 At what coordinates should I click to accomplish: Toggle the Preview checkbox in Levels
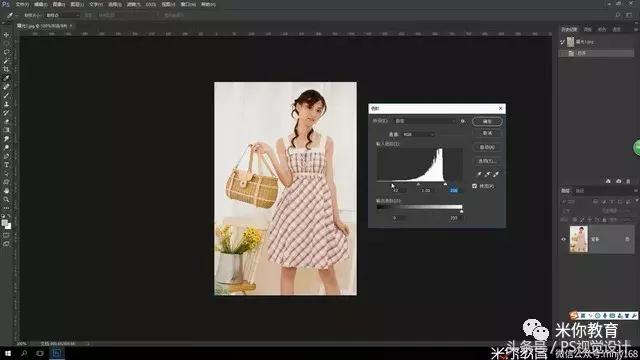(x=474, y=186)
